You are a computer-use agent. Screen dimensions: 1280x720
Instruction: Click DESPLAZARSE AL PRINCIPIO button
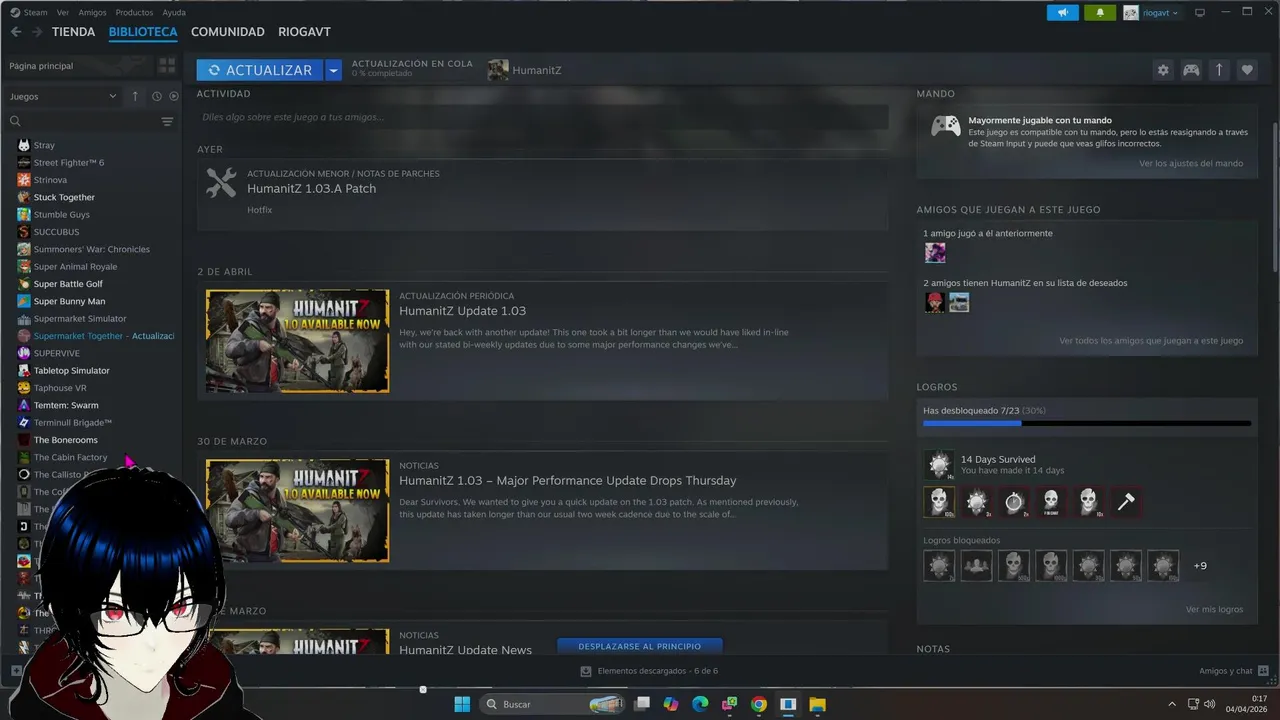tap(640, 646)
